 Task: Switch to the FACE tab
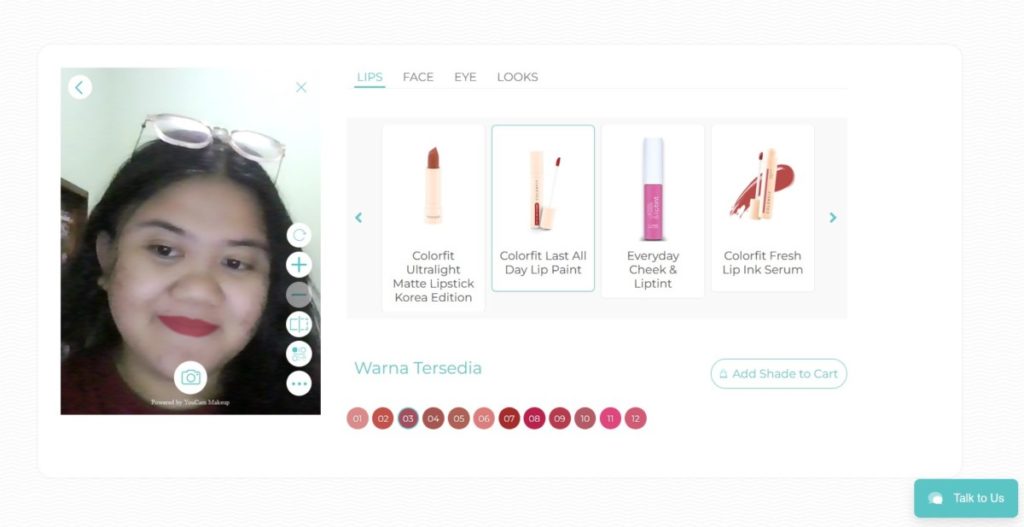click(x=418, y=77)
